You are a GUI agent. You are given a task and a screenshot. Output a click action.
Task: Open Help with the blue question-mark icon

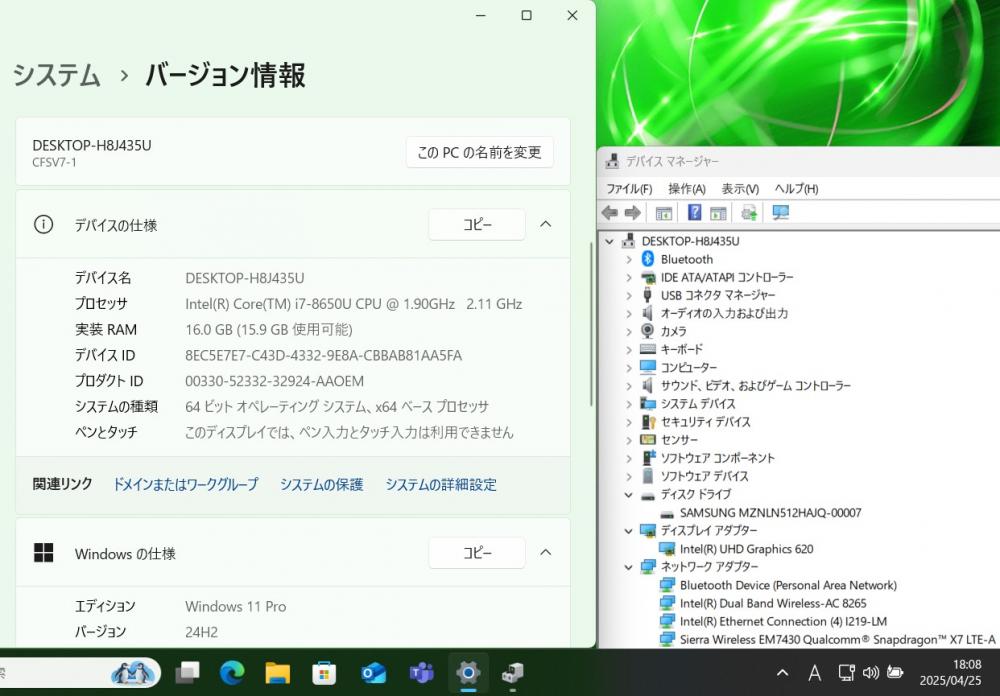tap(695, 212)
